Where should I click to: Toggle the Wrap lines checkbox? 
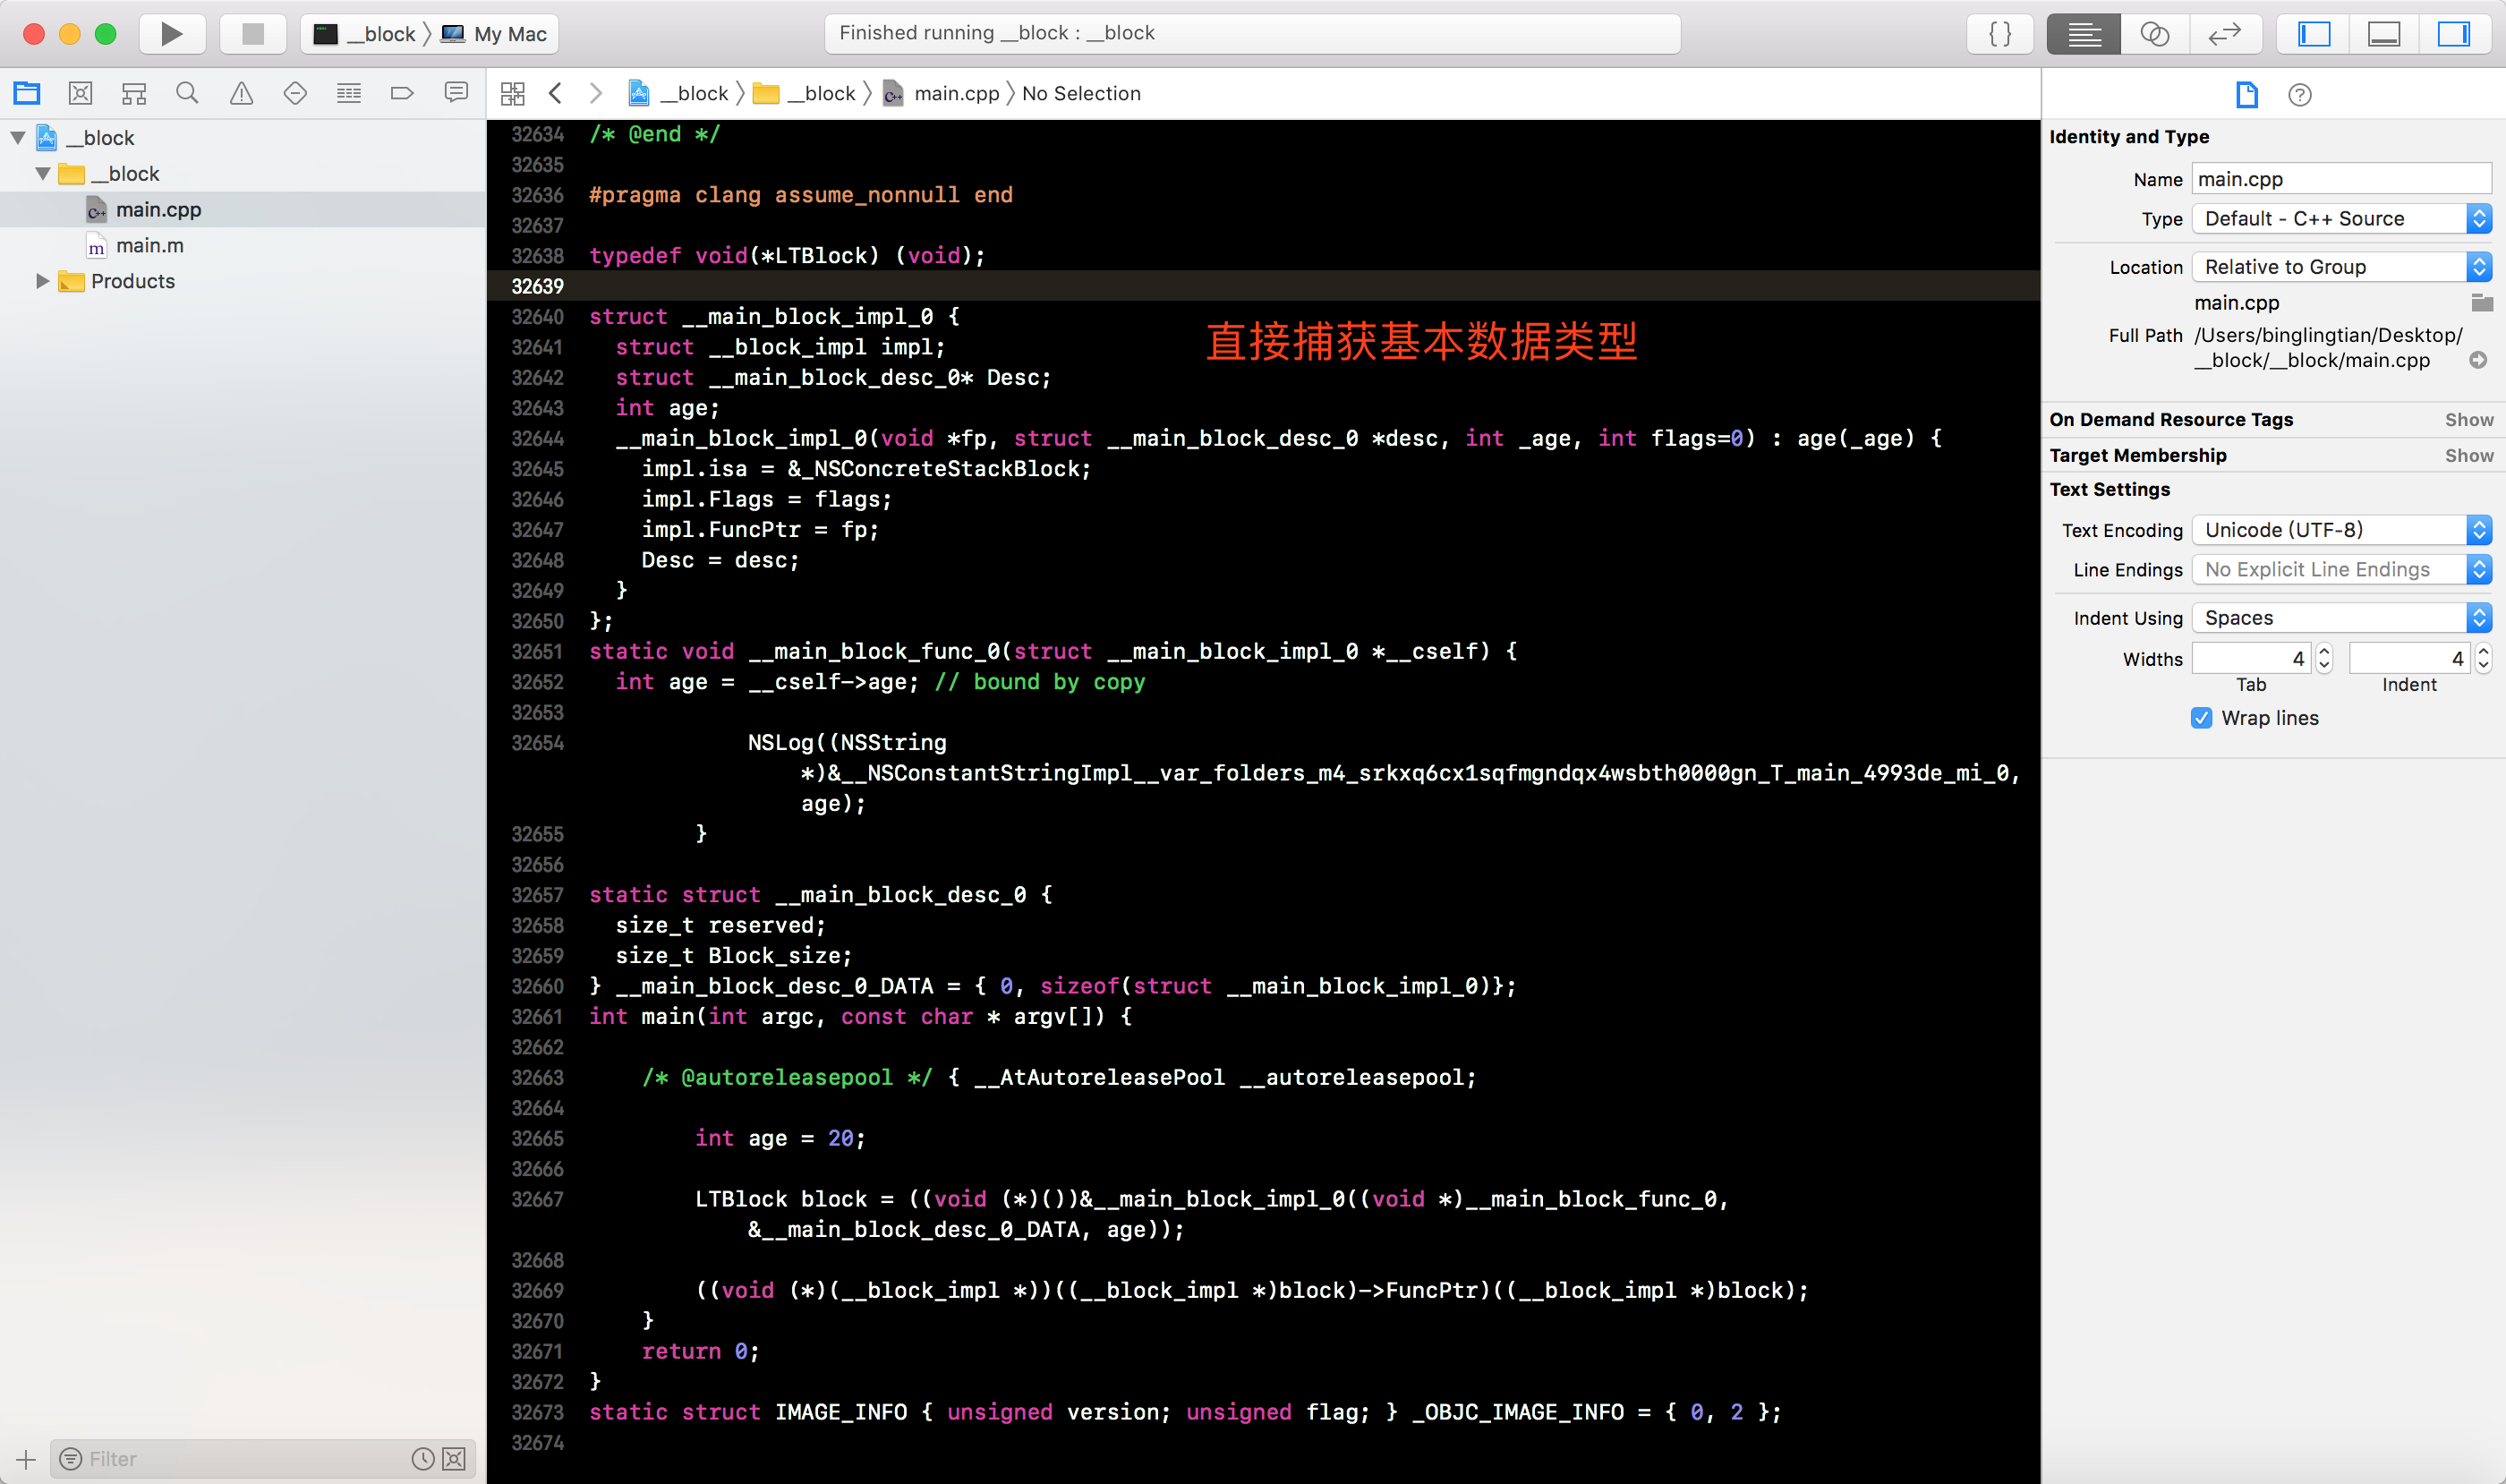click(x=2201, y=718)
